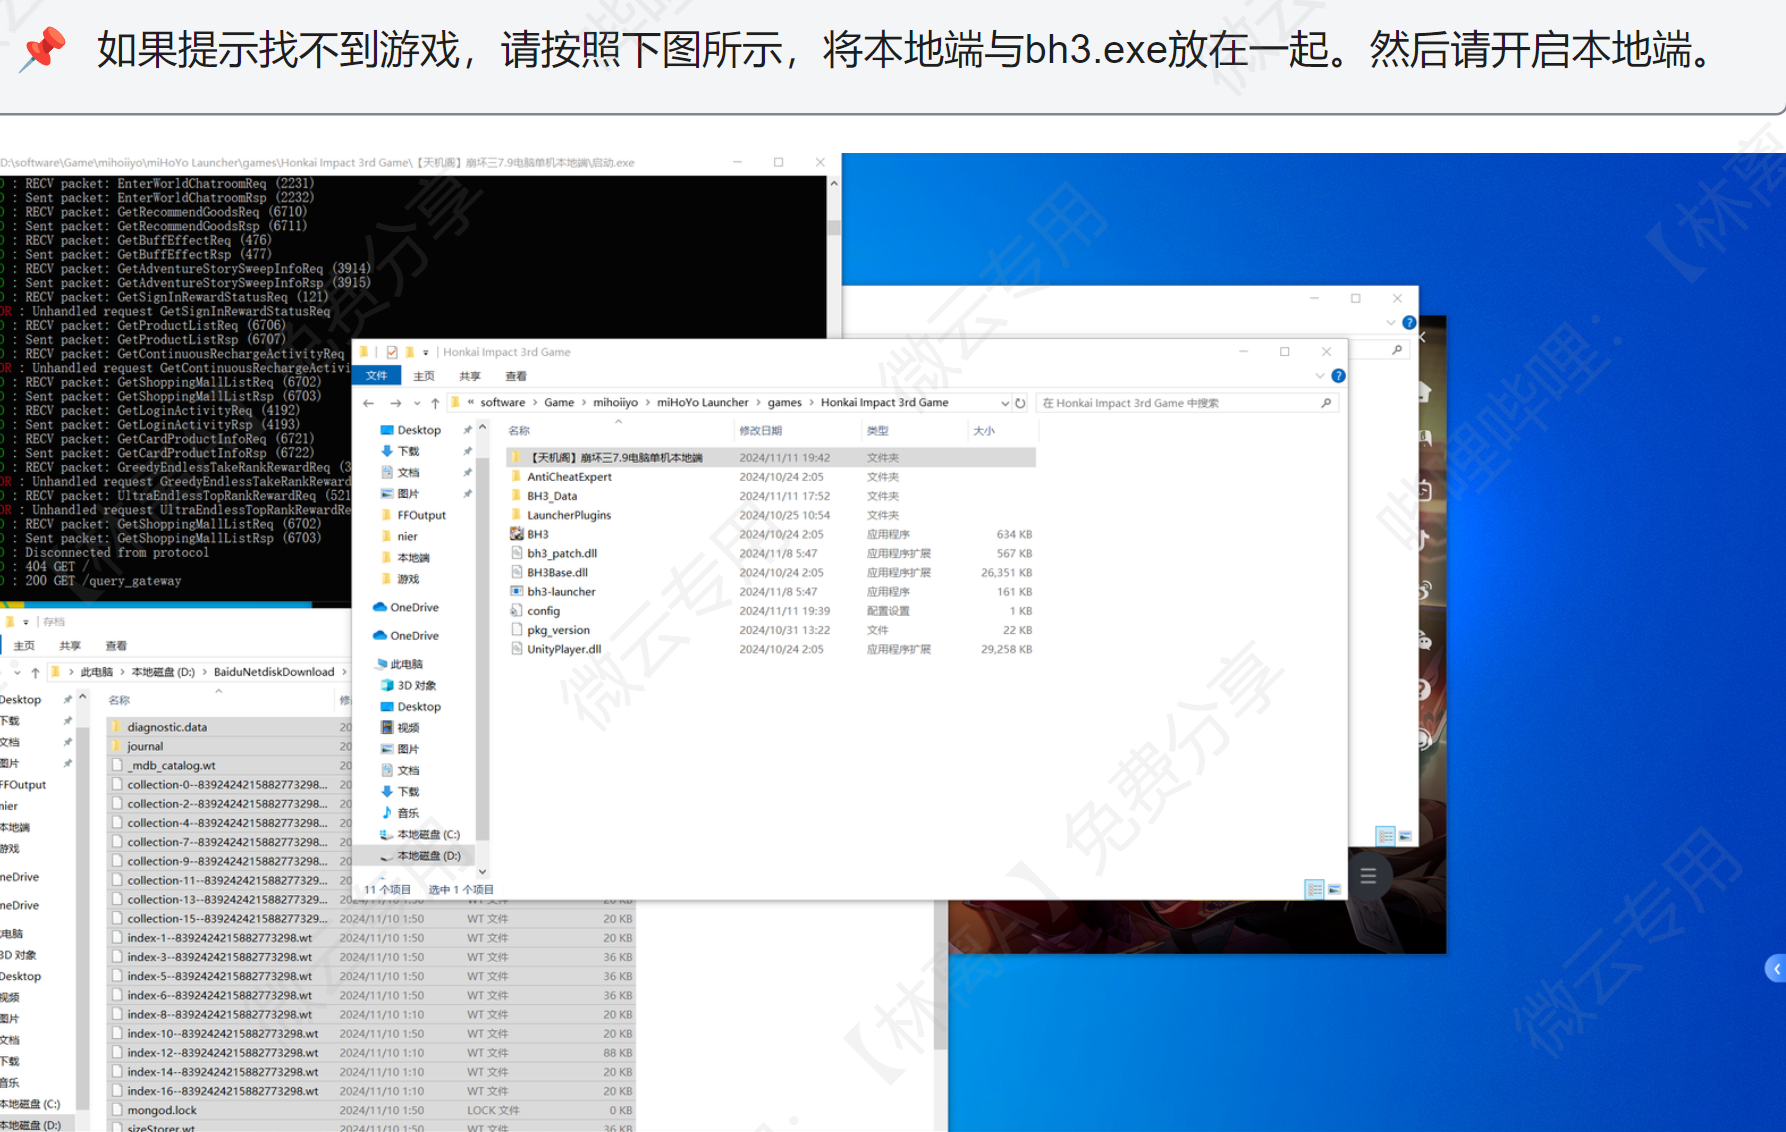The height and width of the screenshot is (1132, 1786).
Task: Select the 【天机阁】崩坏三7.9电脑单机本地端 folder
Action: pos(771,457)
